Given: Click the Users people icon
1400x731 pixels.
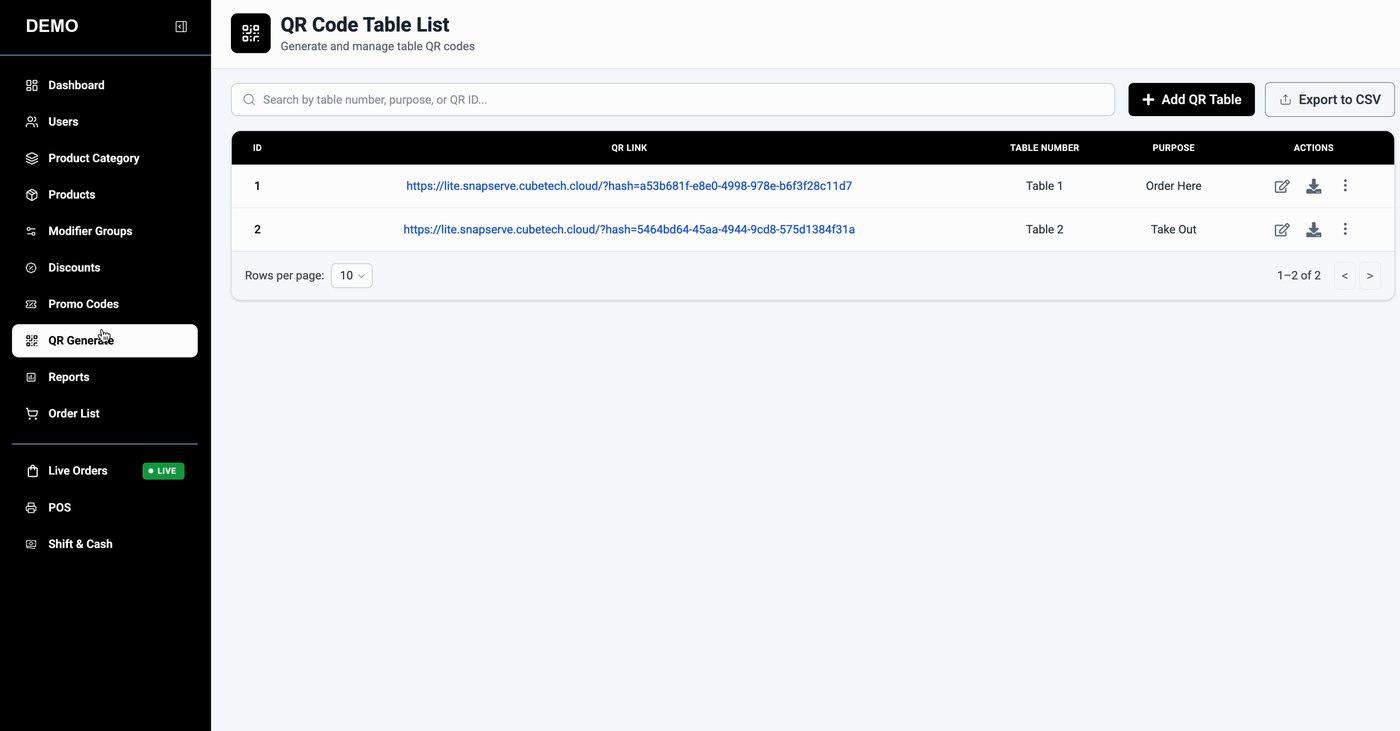Looking at the screenshot, I should pyautogui.click(x=32, y=122).
